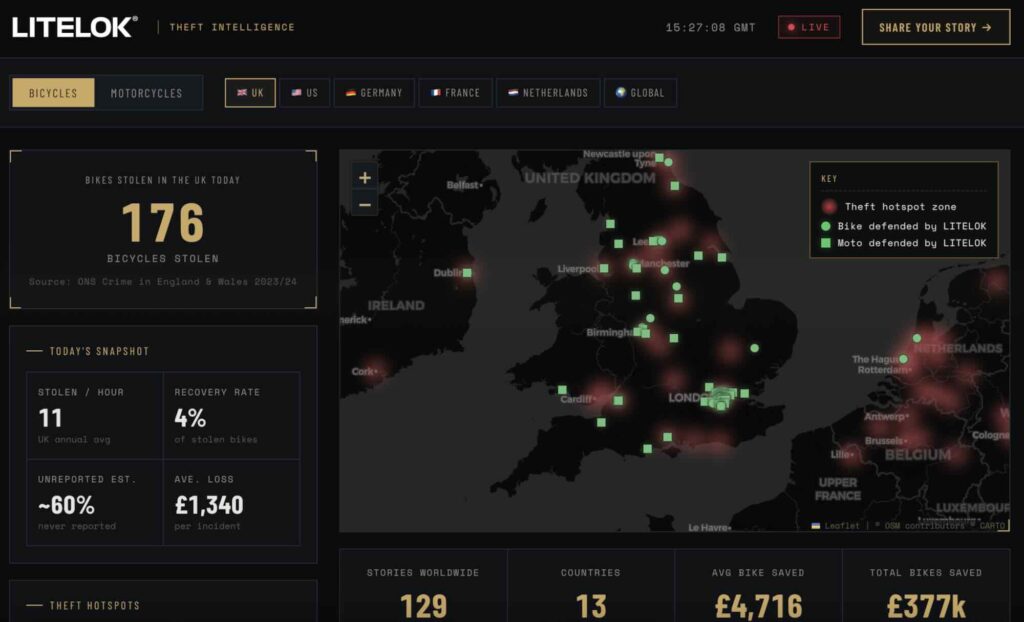Click the theft hotspot at Lille
Viewport: 1024px width, 622px height.
[850, 453]
